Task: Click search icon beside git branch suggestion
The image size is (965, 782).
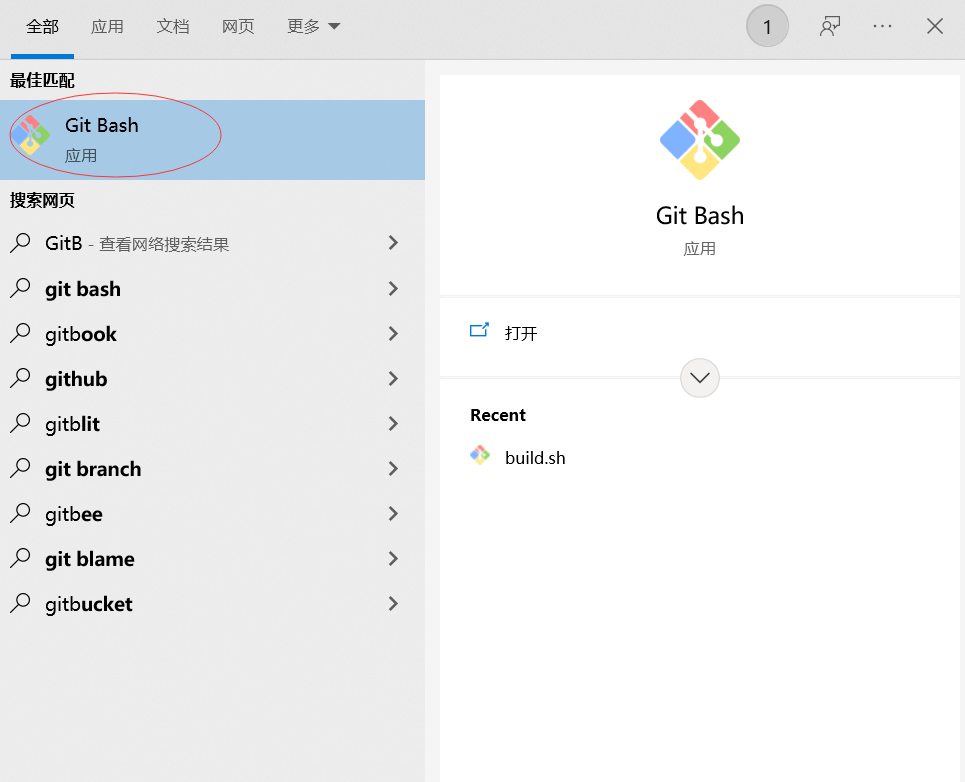Action: 20,468
